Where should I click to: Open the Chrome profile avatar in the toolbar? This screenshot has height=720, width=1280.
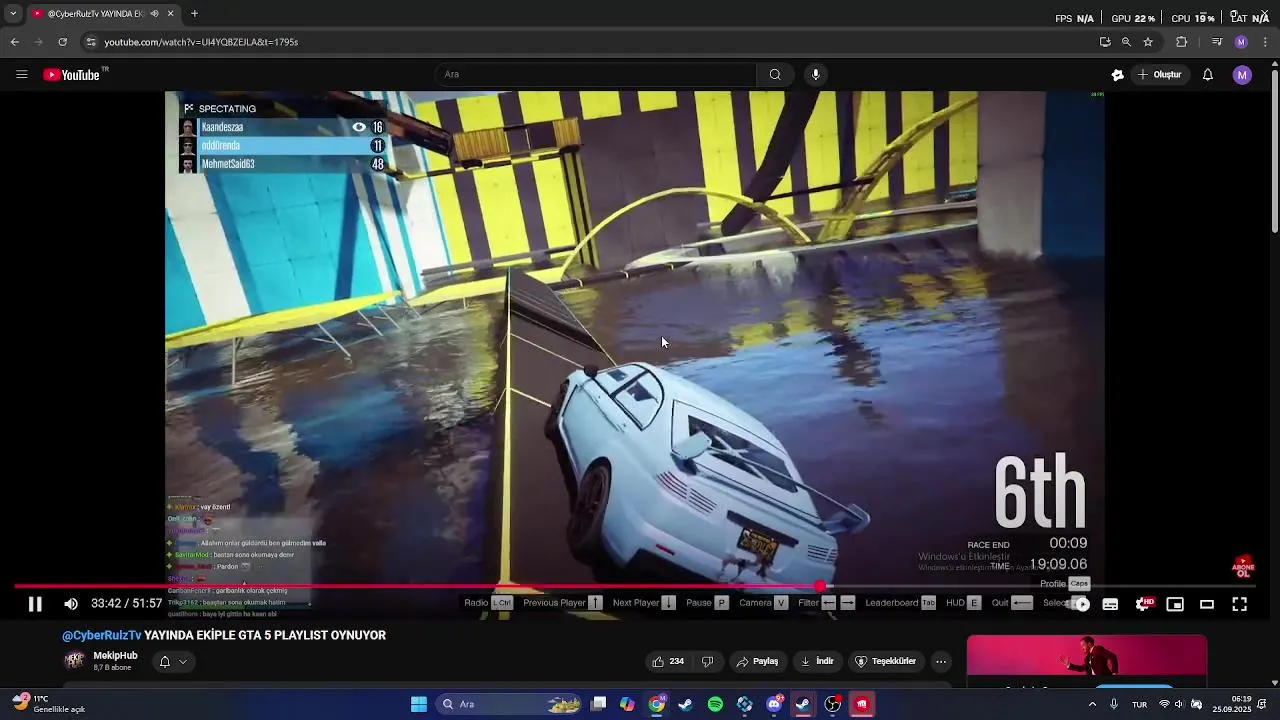tap(1241, 42)
